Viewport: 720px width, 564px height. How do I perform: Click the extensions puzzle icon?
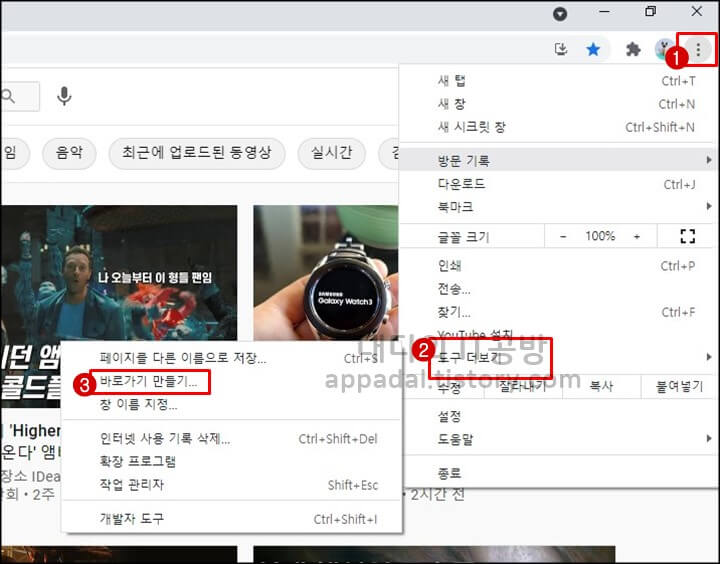[x=633, y=49]
